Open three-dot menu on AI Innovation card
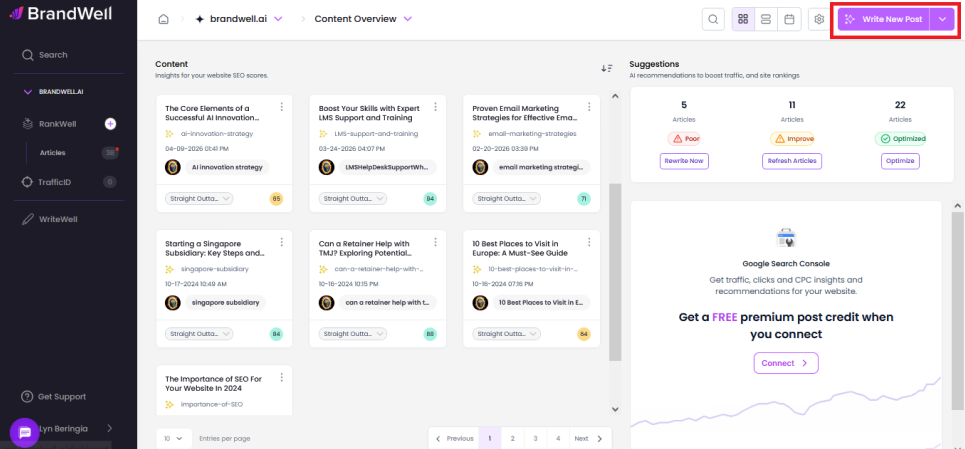 click(282, 107)
